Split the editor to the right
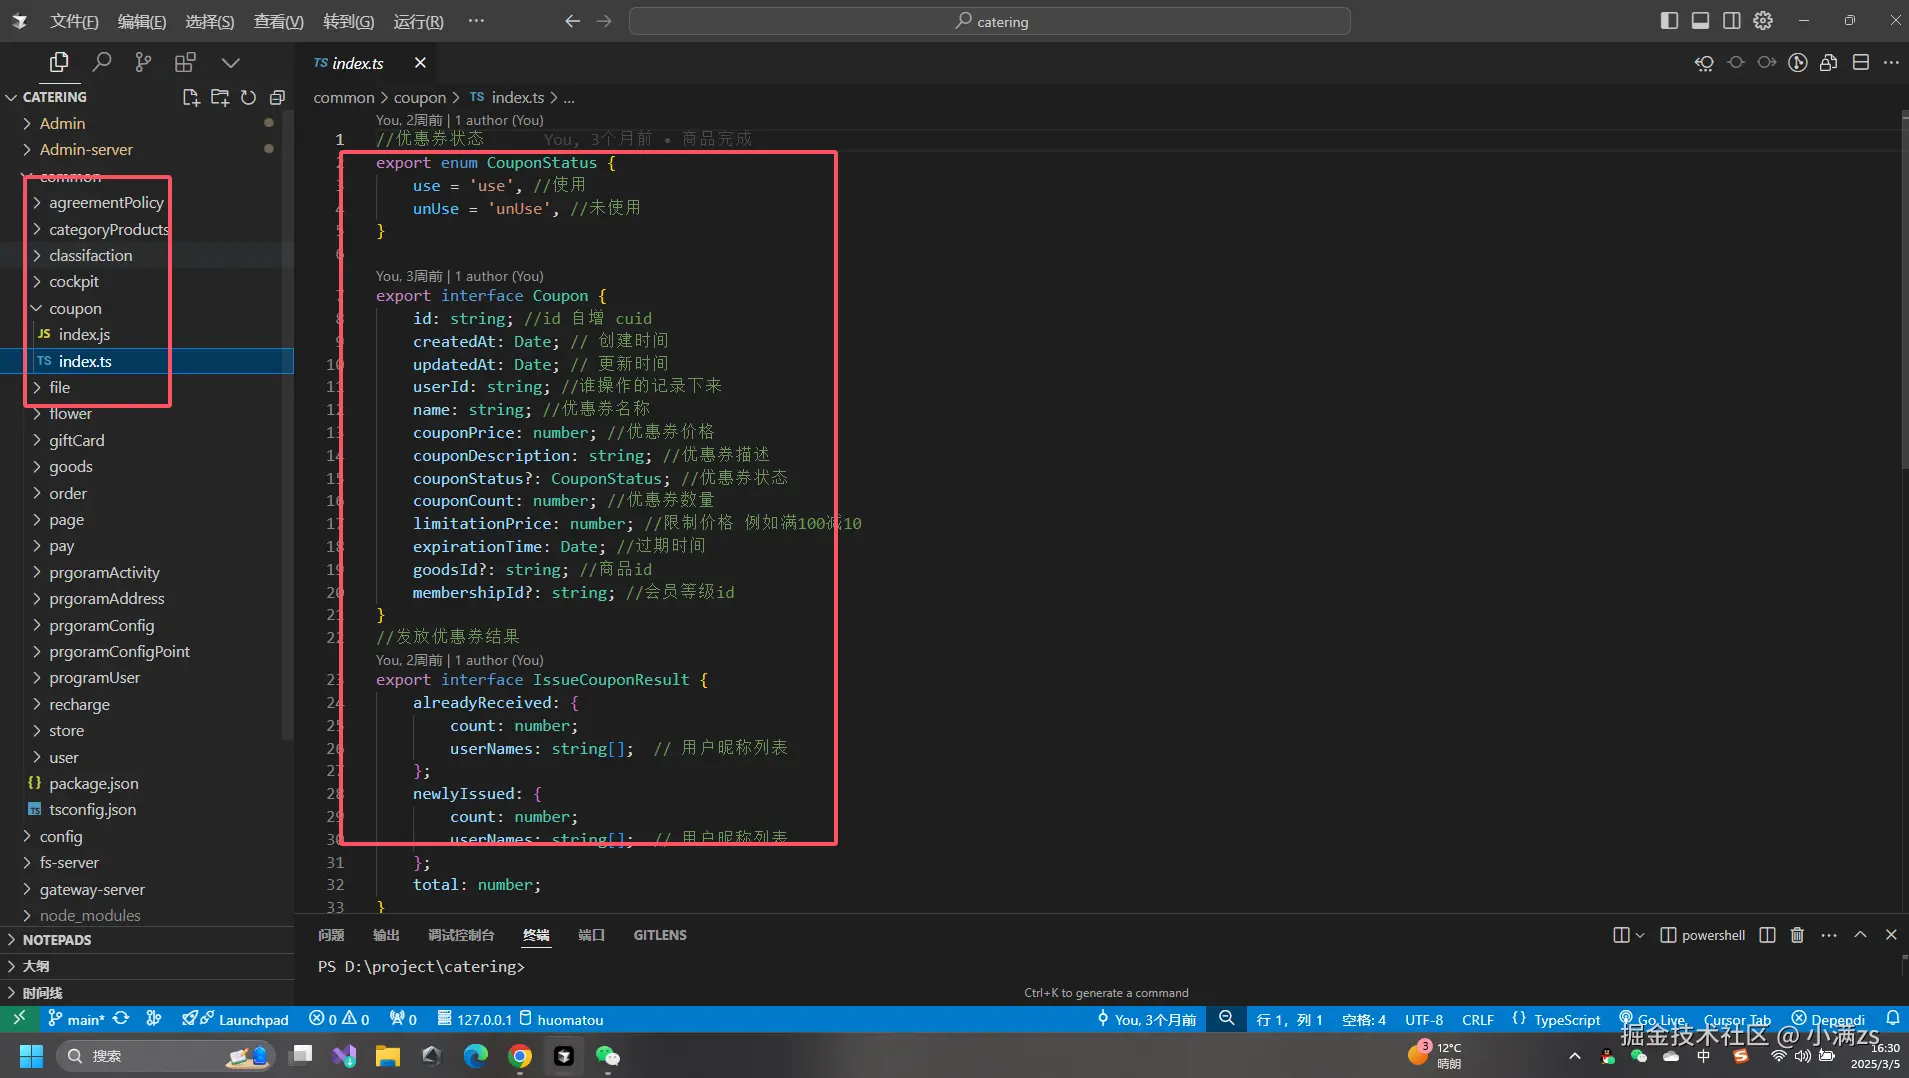 [1861, 63]
